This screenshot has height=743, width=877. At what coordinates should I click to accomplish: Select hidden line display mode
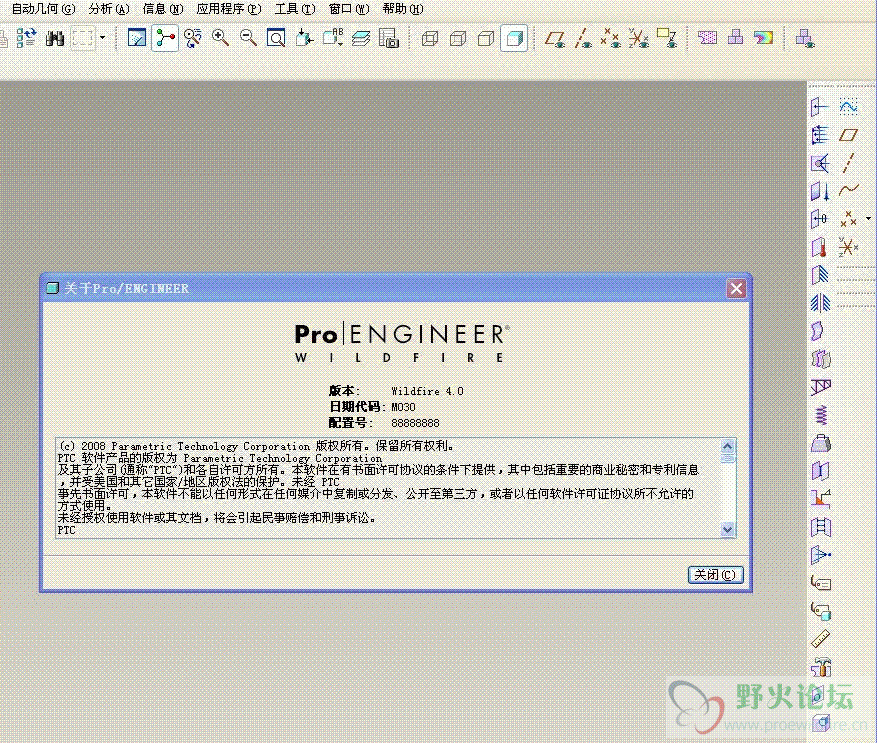pos(458,38)
